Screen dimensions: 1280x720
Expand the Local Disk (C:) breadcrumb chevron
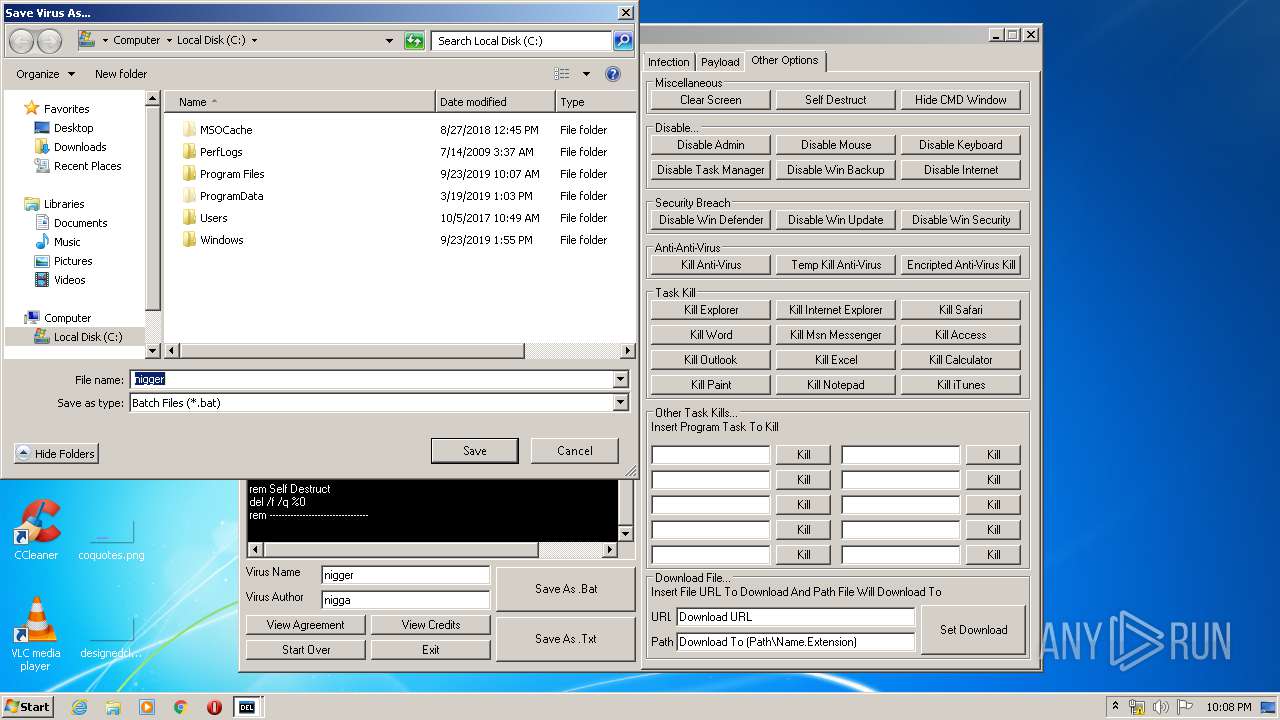pyautogui.click(x=254, y=41)
